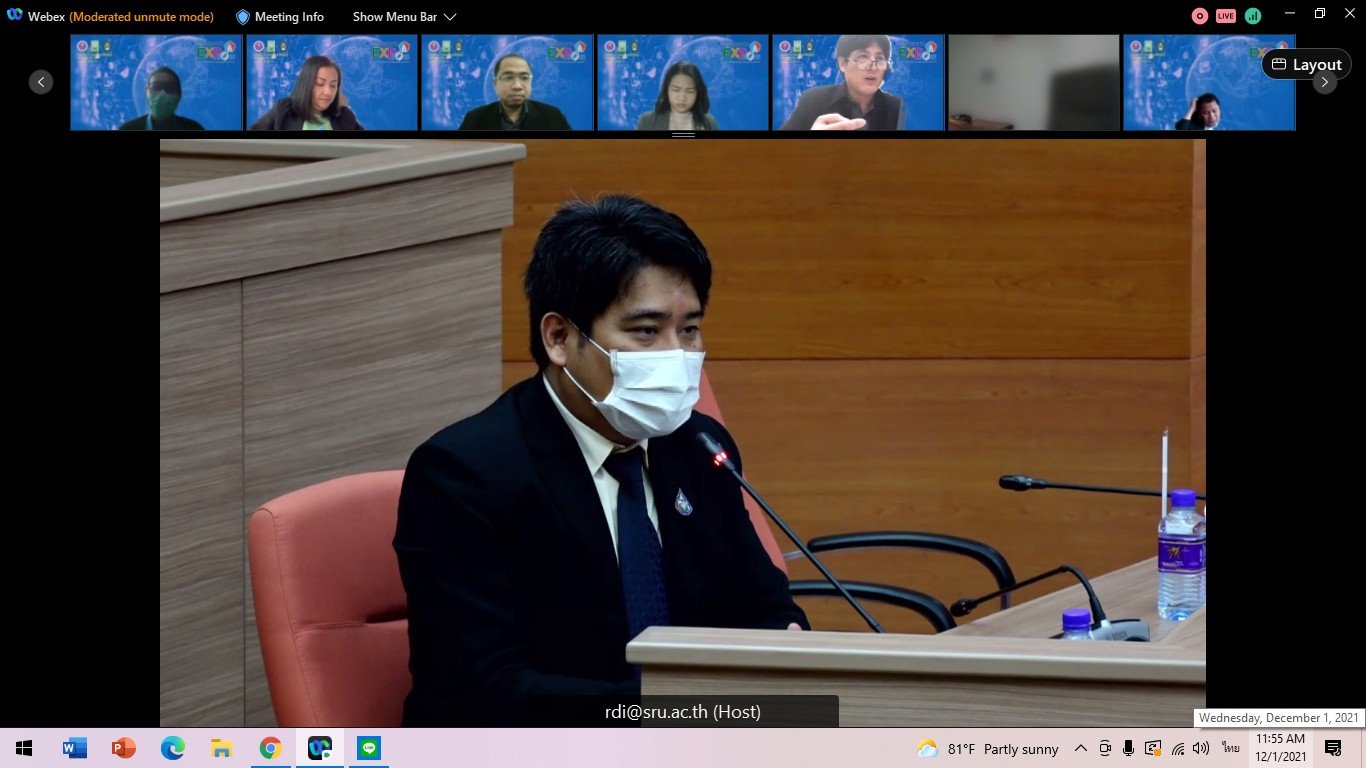This screenshot has width=1366, height=768.
Task: Expand the Show Menu Bar dropdown
Action: pos(405,17)
